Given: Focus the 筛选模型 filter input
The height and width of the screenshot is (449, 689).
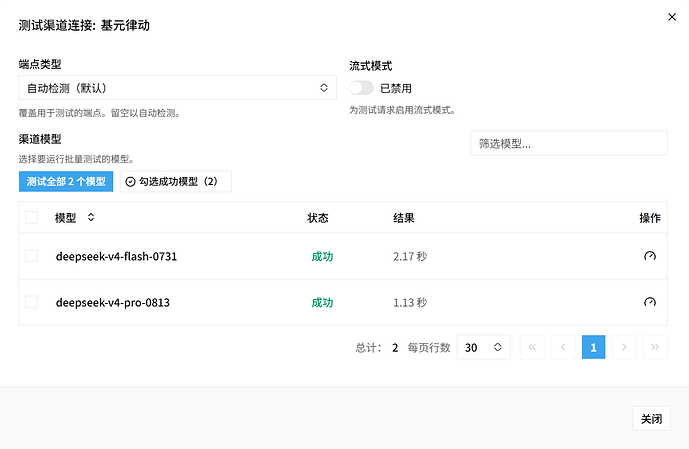Looking at the screenshot, I should coord(569,143).
